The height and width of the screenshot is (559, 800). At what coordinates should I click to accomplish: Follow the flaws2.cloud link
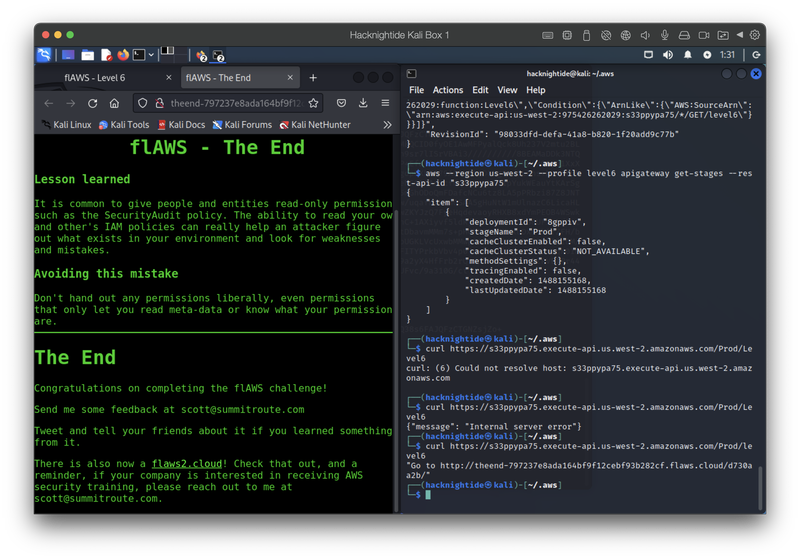[x=187, y=464]
